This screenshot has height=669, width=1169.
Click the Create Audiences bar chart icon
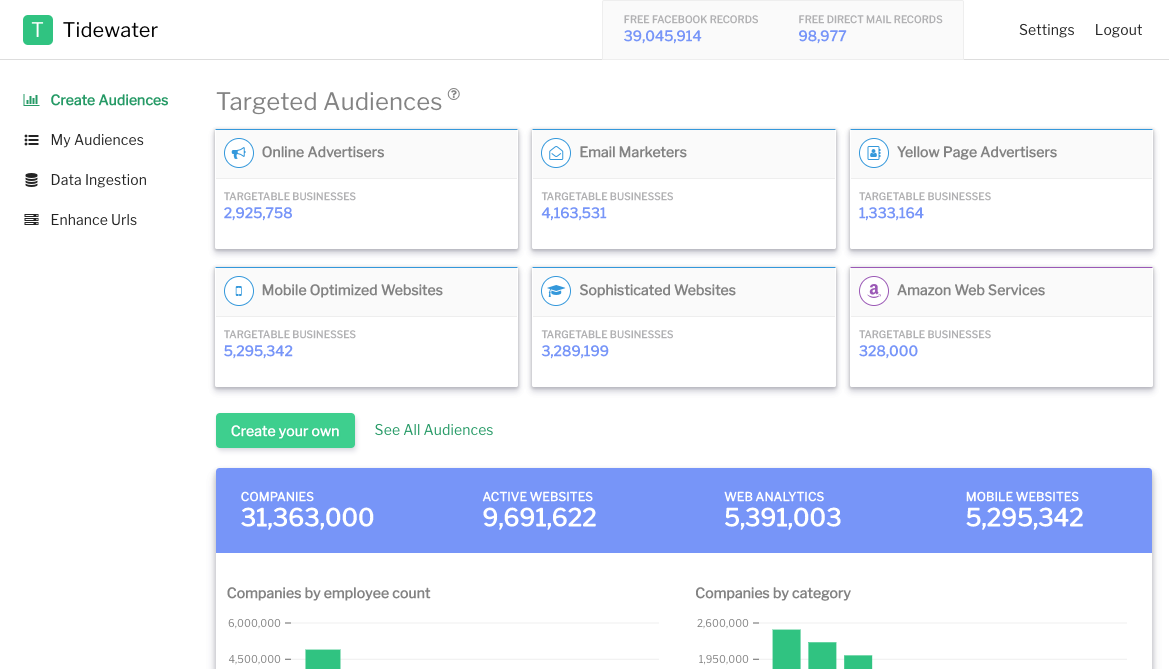pyautogui.click(x=31, y=100)
